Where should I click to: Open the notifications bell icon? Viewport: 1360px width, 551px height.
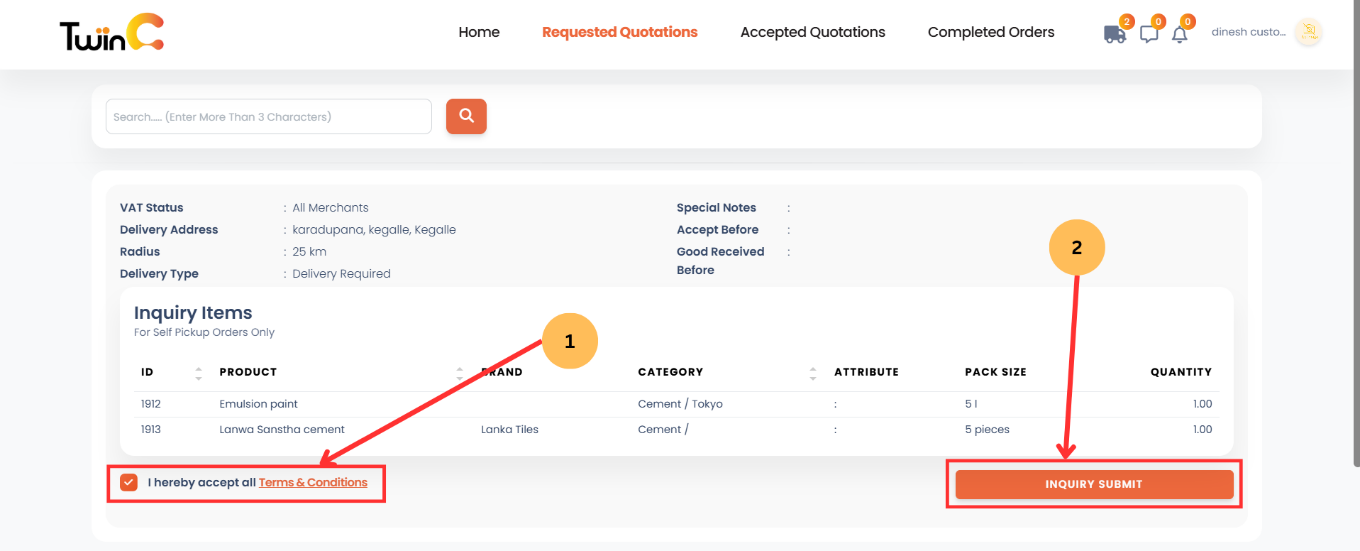(x=1179, y=34)
